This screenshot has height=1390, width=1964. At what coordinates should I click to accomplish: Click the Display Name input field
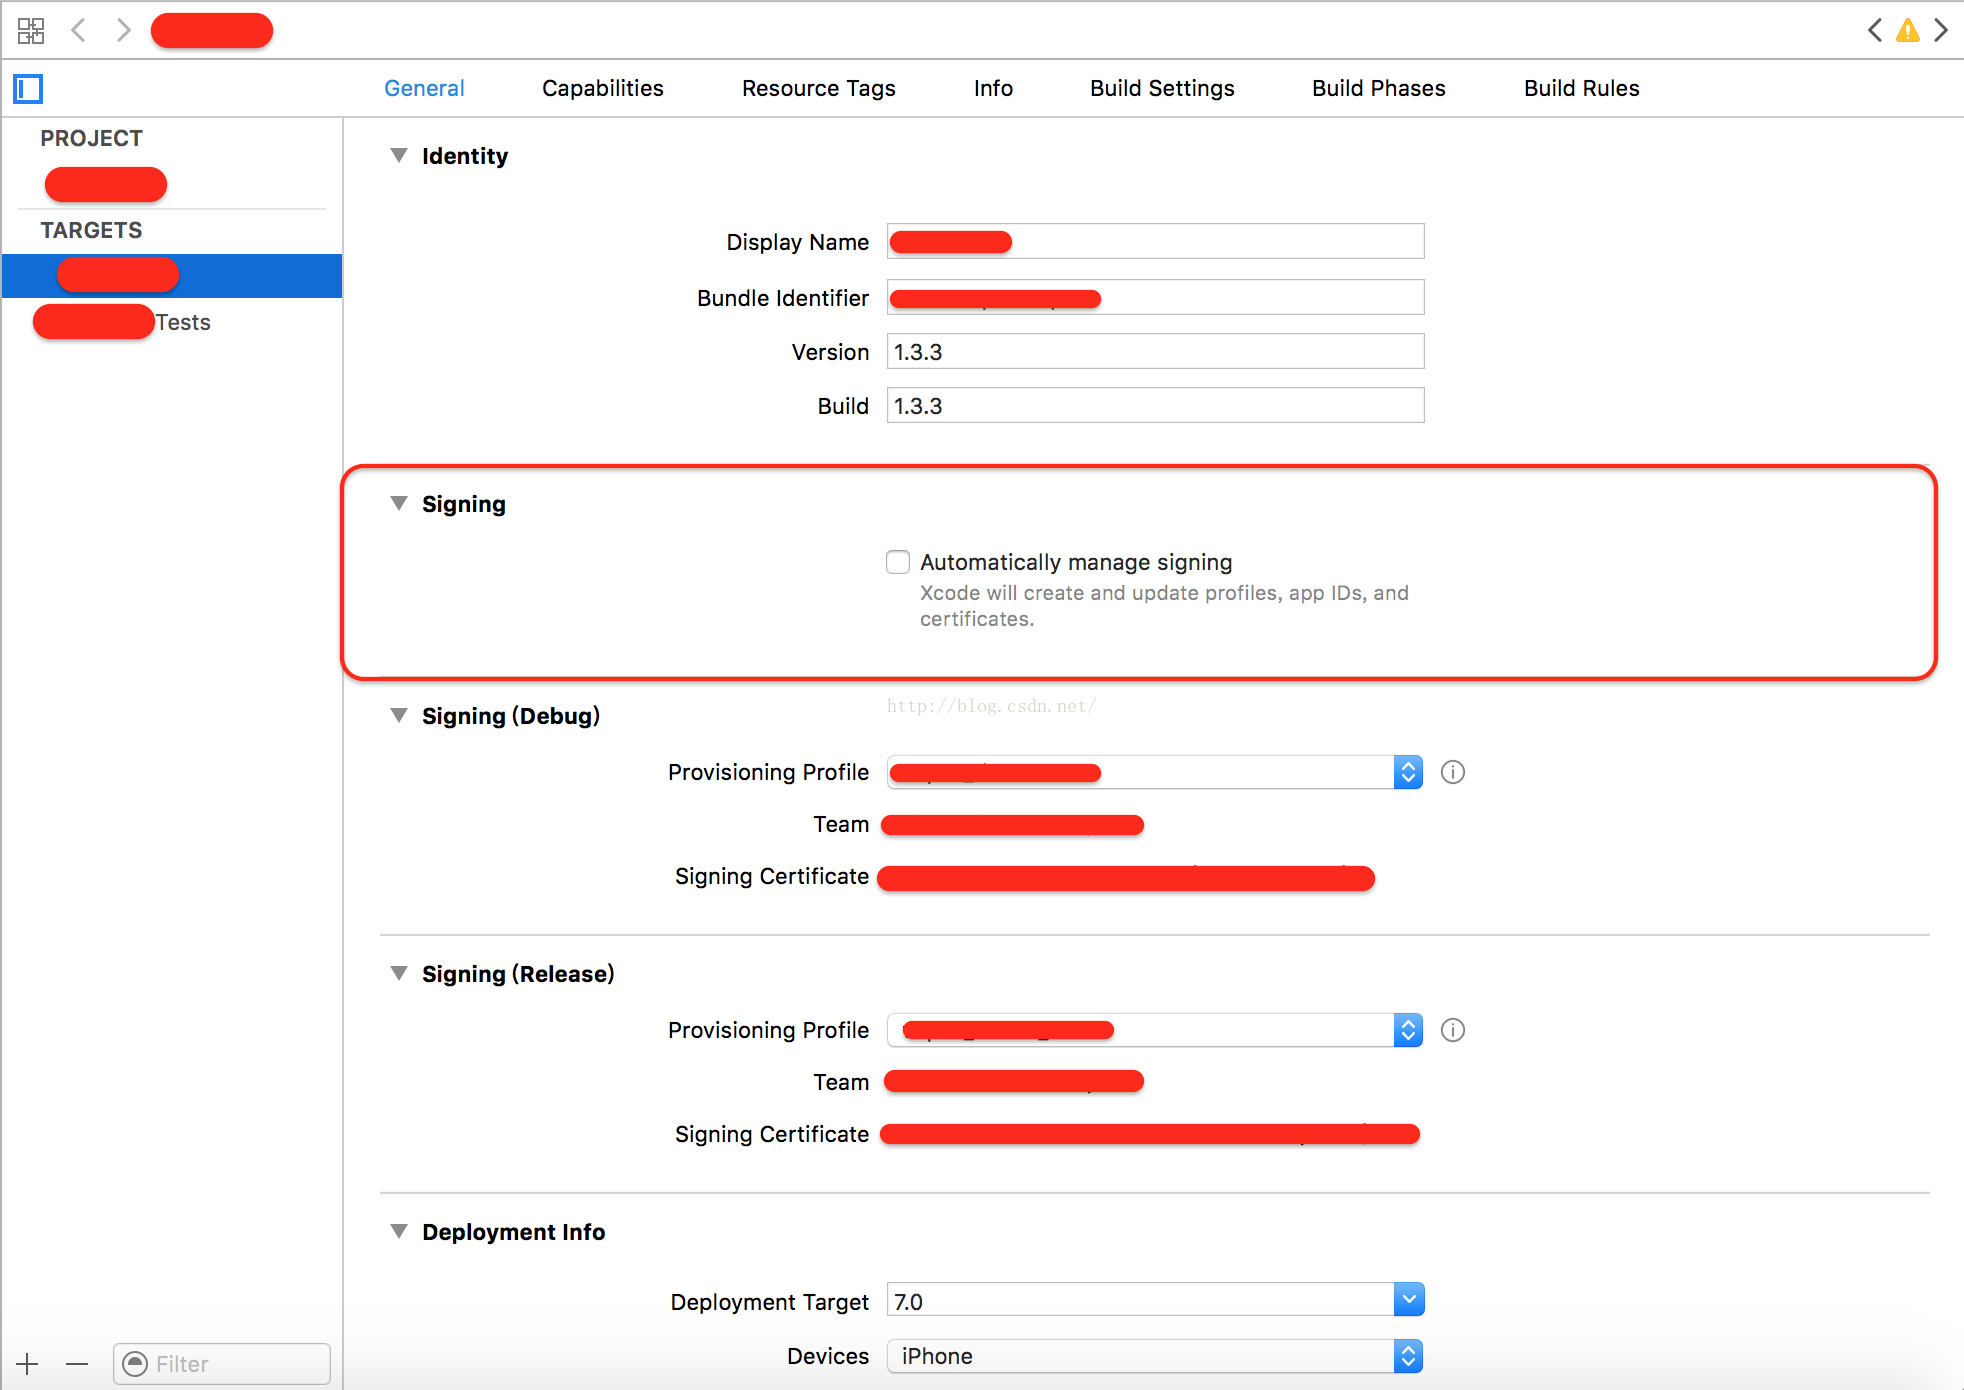coord(1155,241)
